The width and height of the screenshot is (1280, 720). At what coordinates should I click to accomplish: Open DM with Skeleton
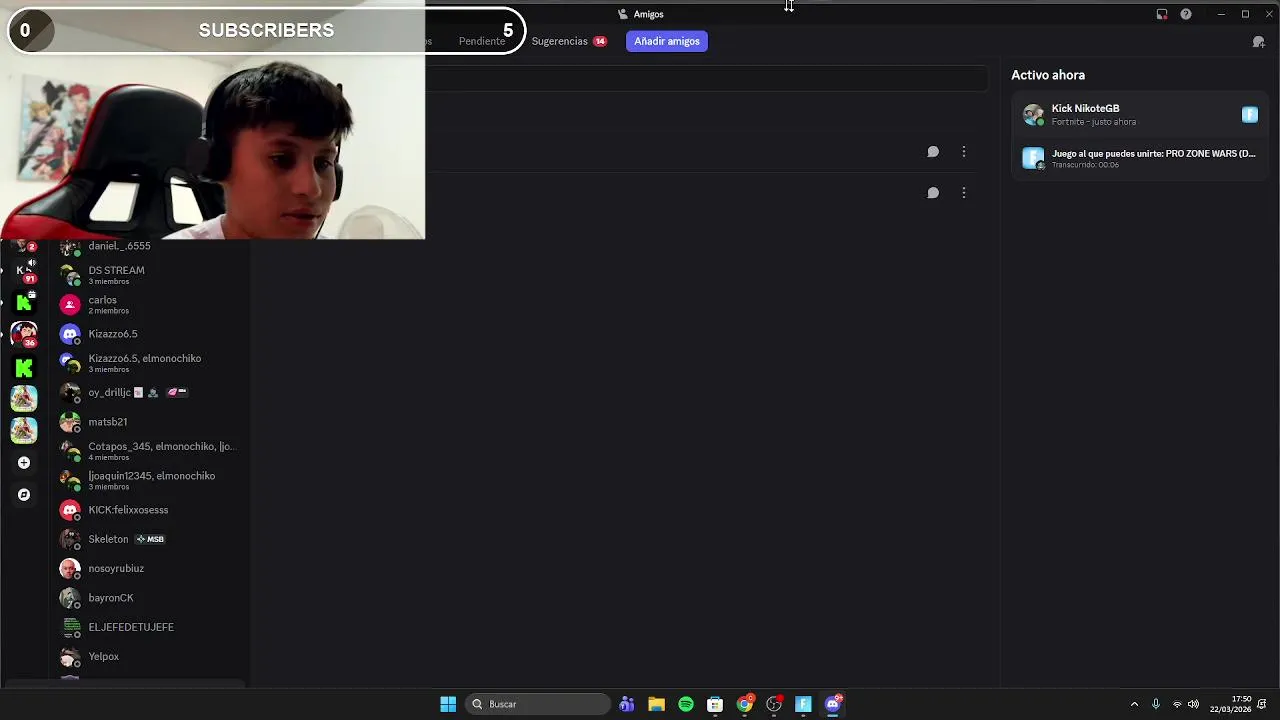point(148,539)
